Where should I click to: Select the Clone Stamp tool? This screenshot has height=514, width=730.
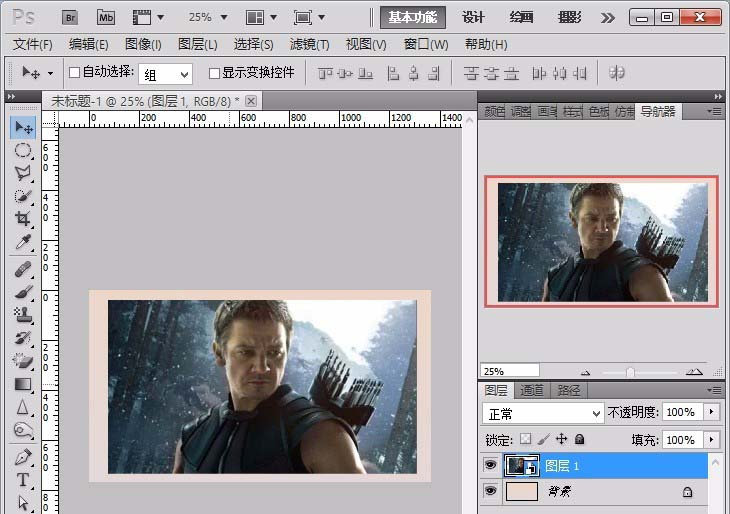pyautogui.click(x=23, y=314)
